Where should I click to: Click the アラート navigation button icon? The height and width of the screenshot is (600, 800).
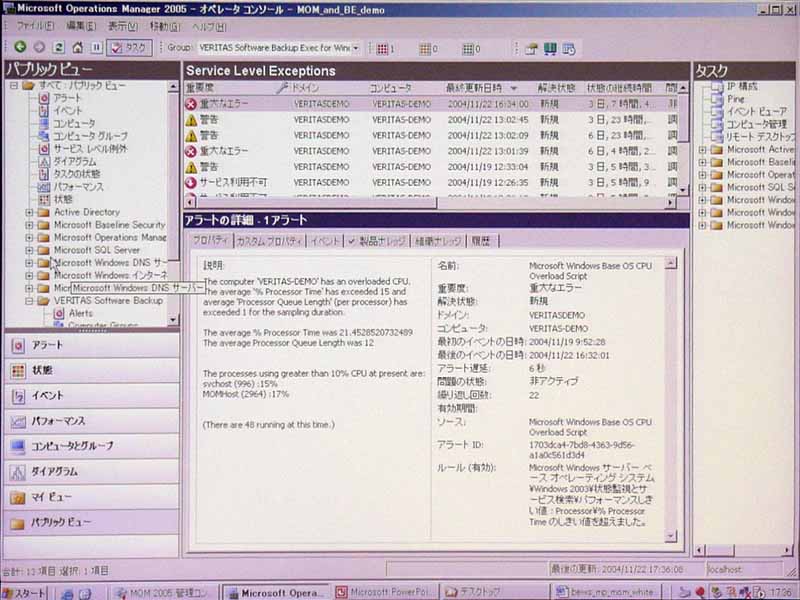tap(18, 346)
